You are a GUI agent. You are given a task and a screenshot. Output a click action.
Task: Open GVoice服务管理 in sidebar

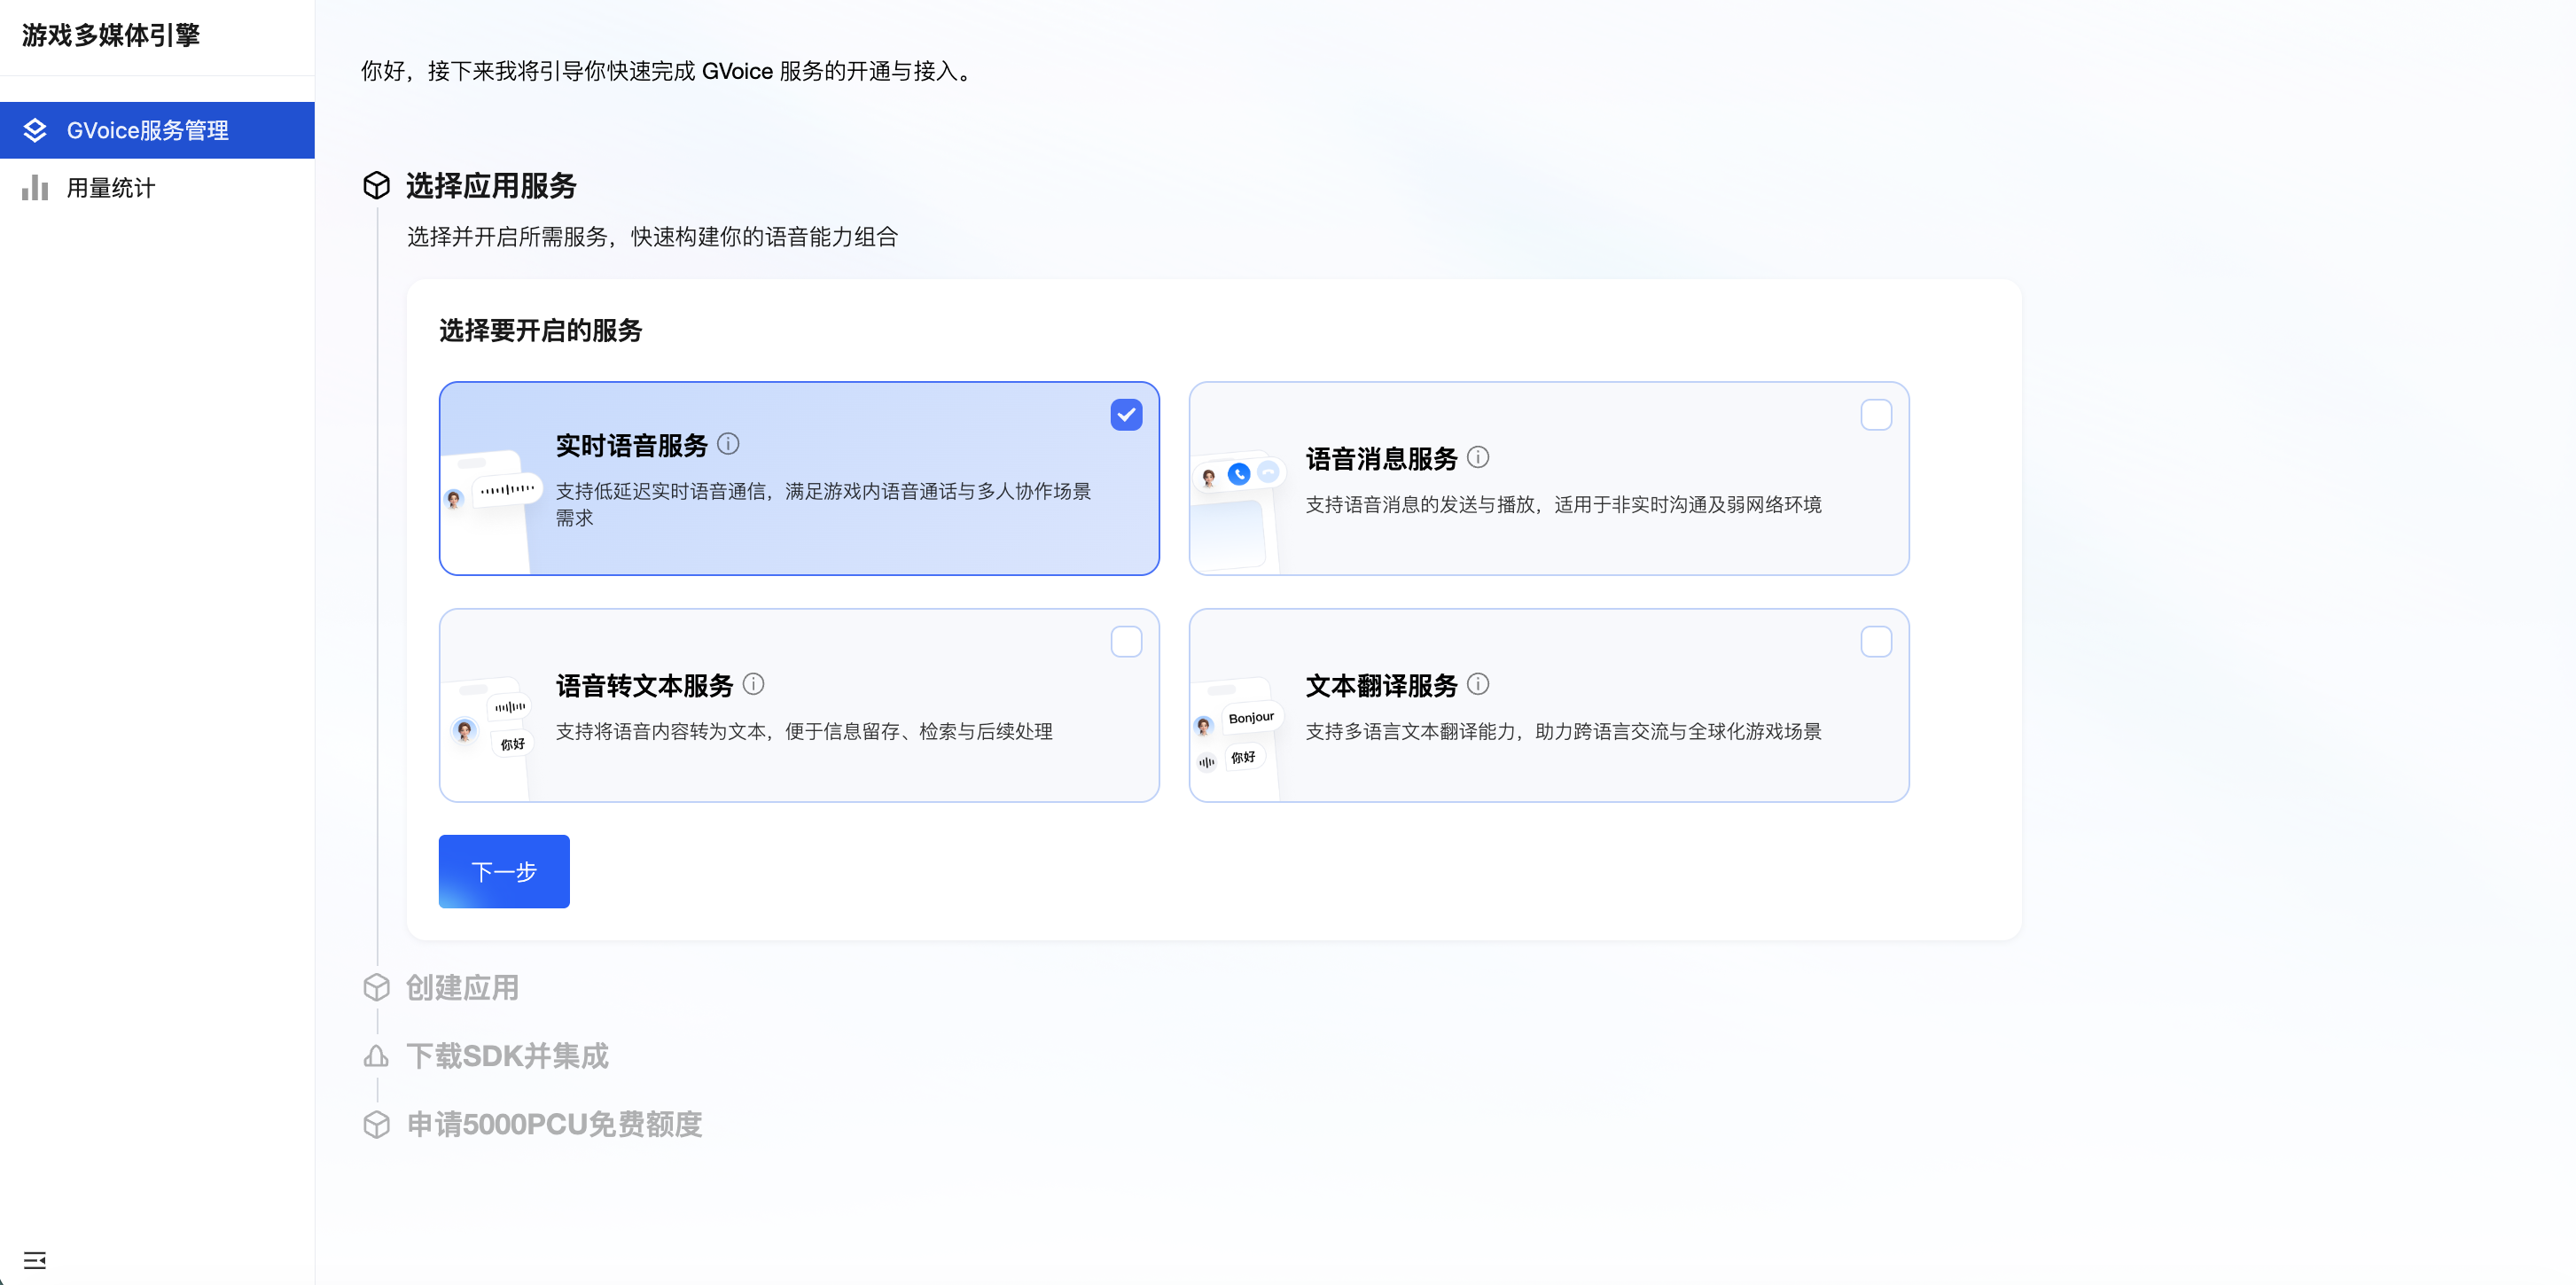[148, 130]
